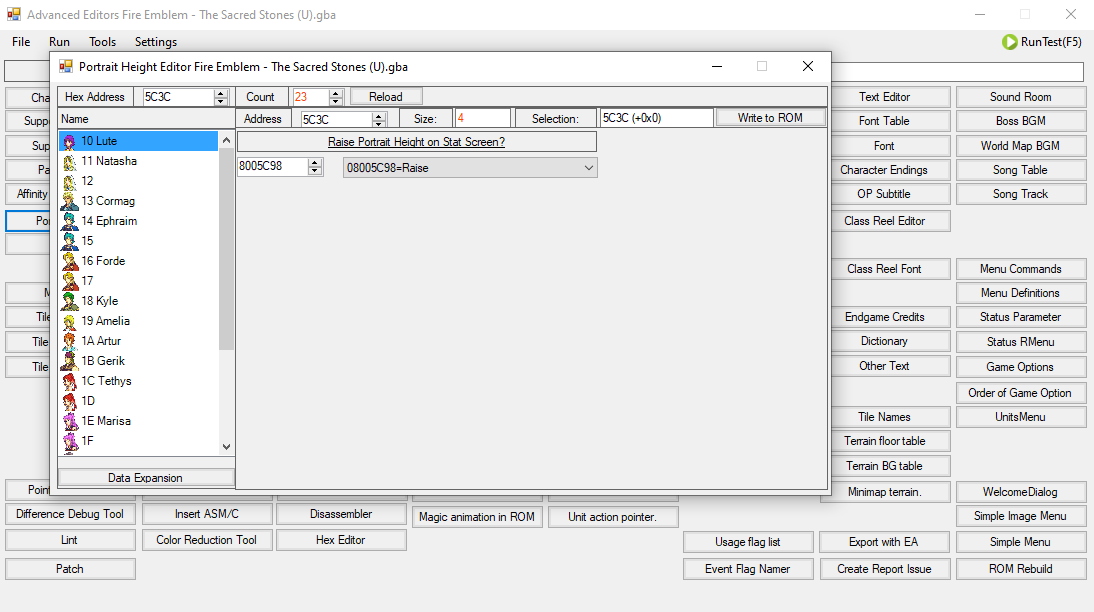The image size is (1094, 612).
Task: Select list row 18 Kyle
Action: coord(139,301)
